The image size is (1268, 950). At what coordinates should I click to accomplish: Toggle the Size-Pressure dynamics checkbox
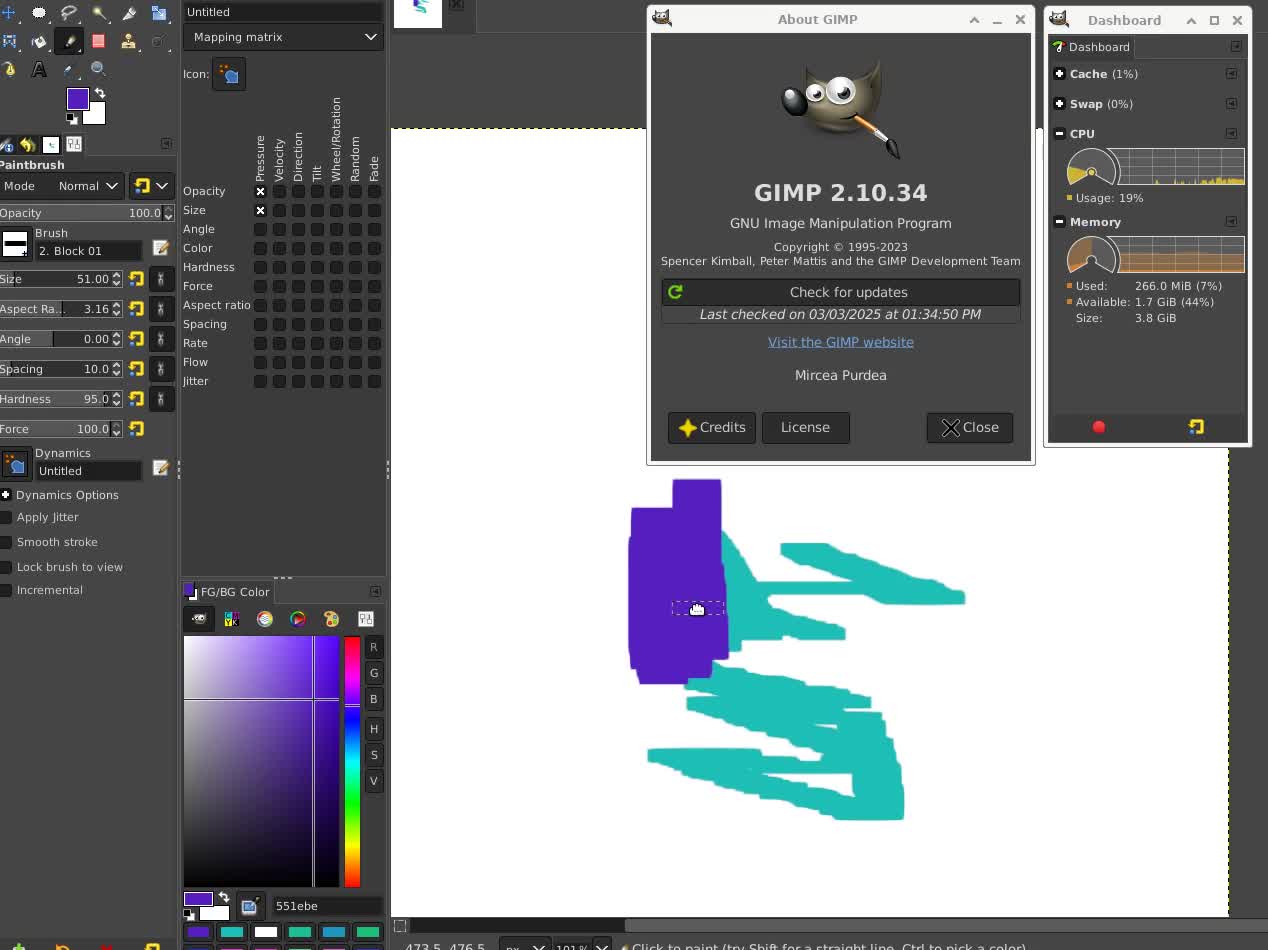click(260, 210)
